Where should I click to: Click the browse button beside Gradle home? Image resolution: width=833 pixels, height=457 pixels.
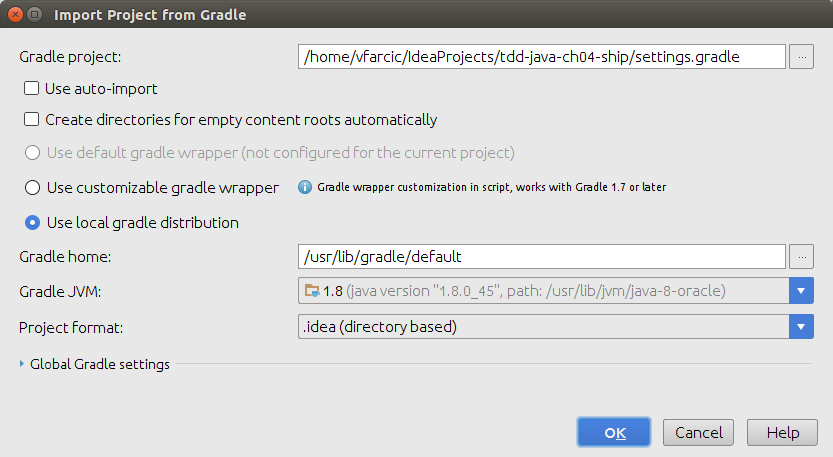click(x=801, y=257)
